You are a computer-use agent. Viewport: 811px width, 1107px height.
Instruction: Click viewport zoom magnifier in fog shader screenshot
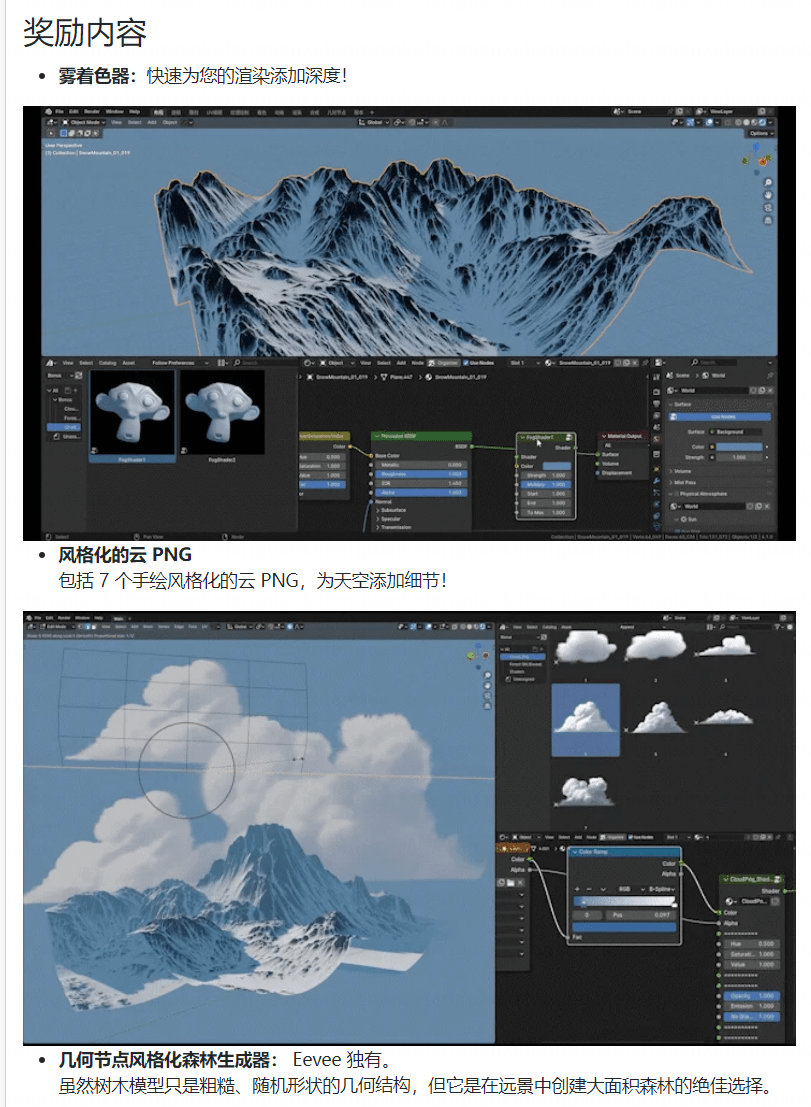(768, 183)
